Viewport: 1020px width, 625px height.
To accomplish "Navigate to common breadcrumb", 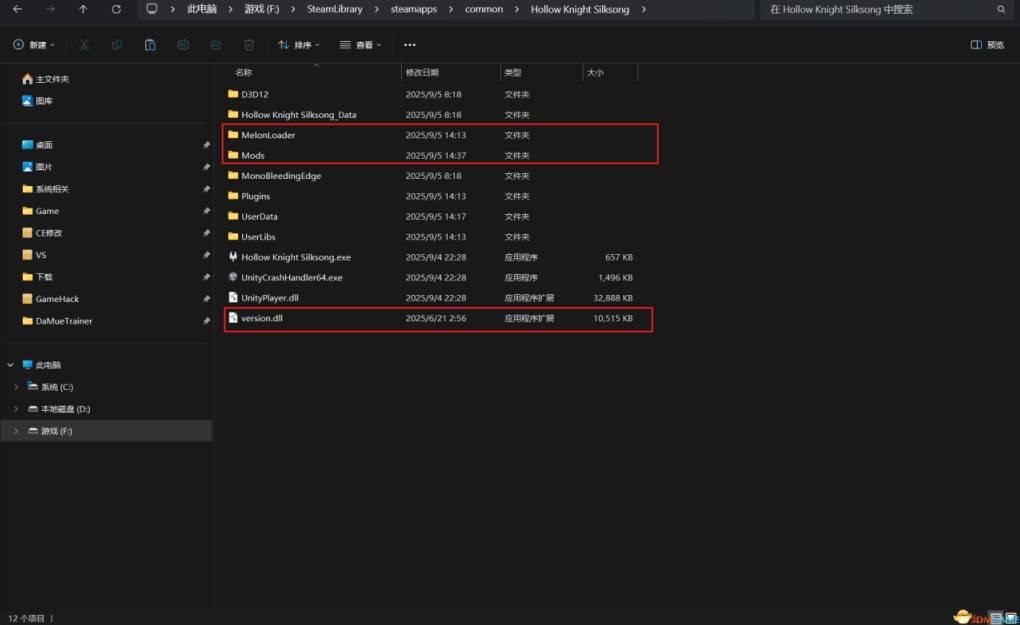I will tap(484, 9).
